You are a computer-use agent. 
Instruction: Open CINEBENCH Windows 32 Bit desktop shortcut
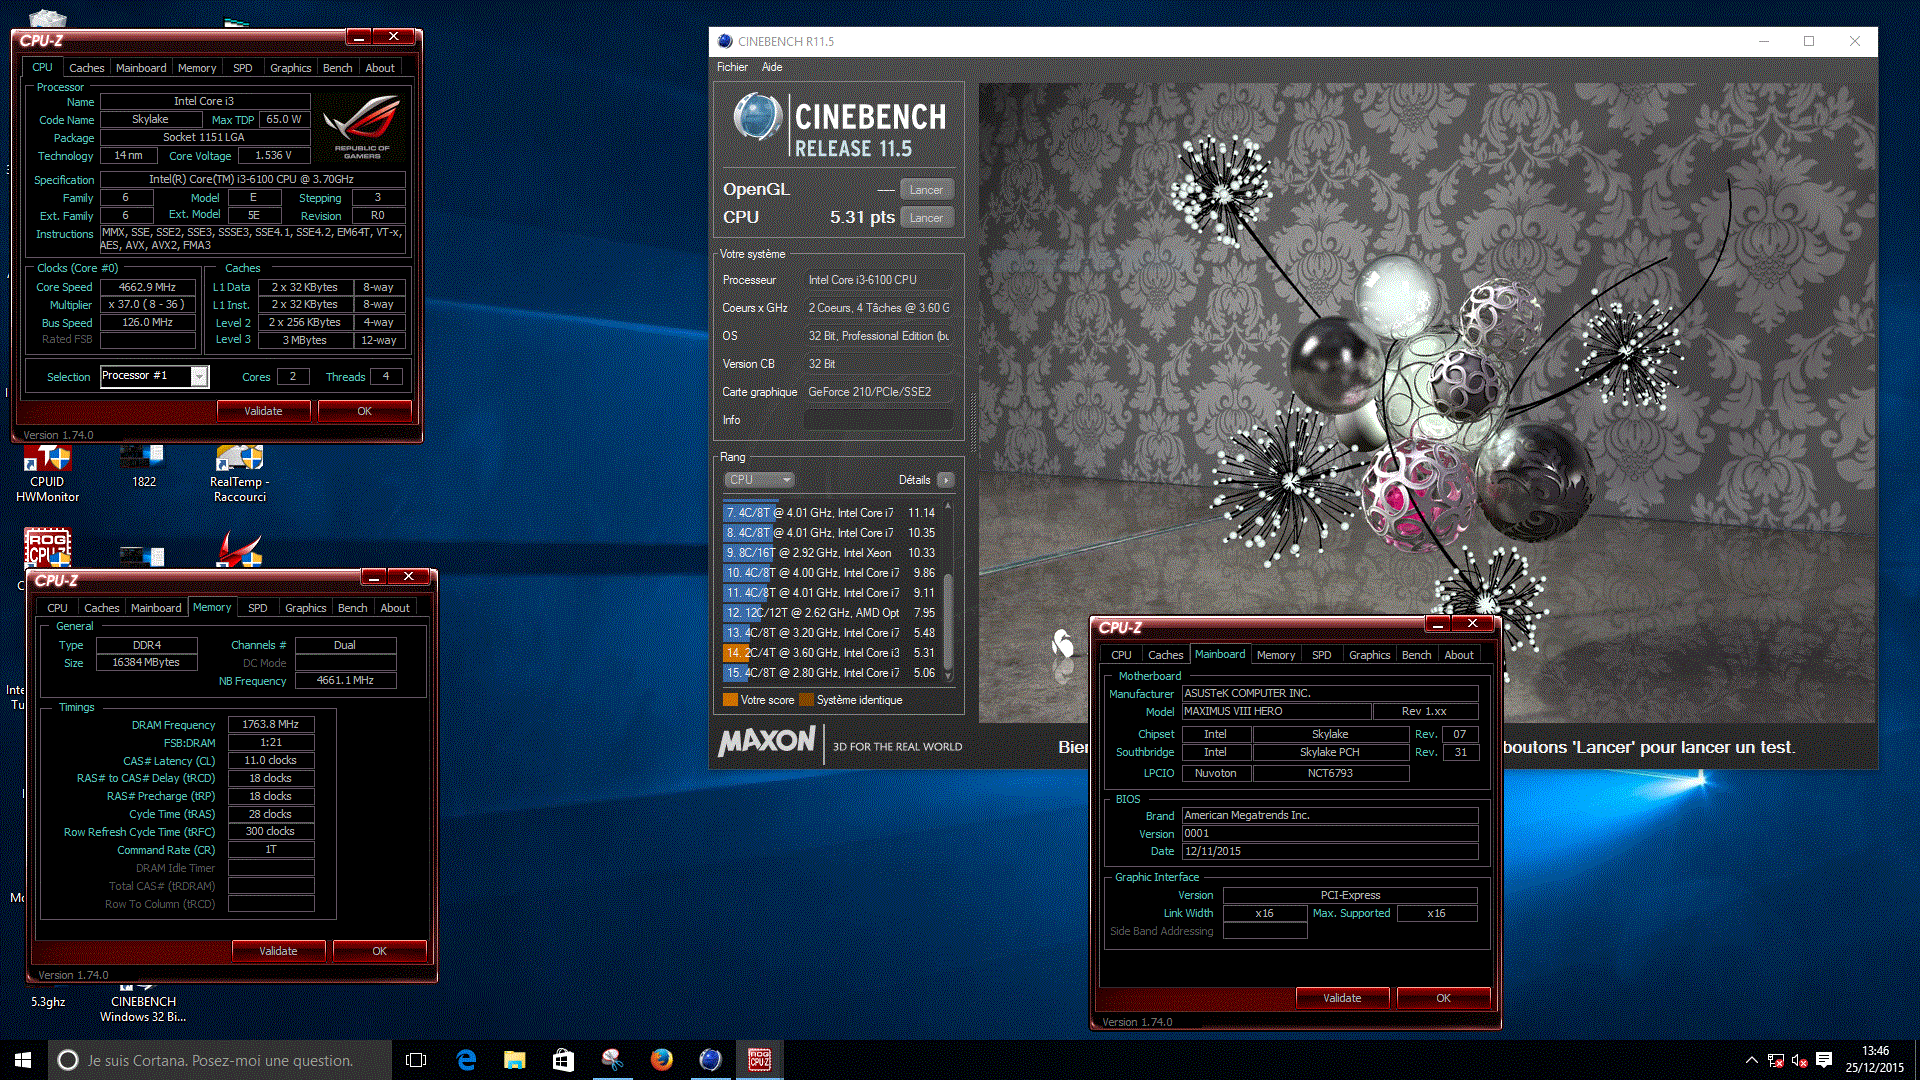(143, 1004)
